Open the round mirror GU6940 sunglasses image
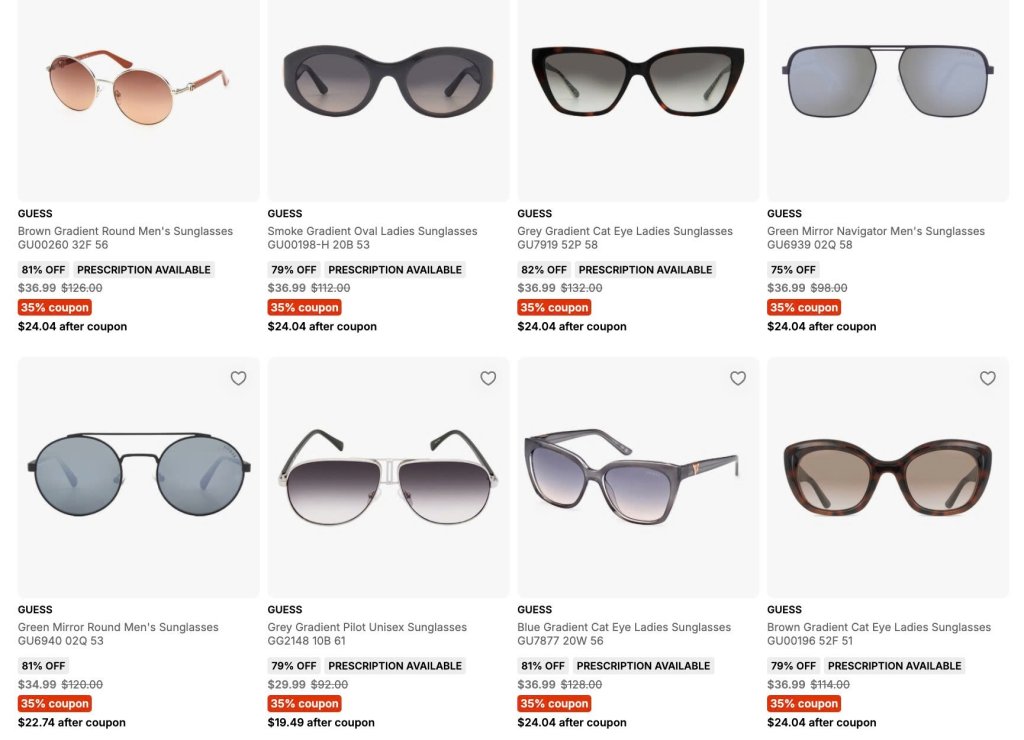The image size is (1024, 740). click(x=138, y=477)
